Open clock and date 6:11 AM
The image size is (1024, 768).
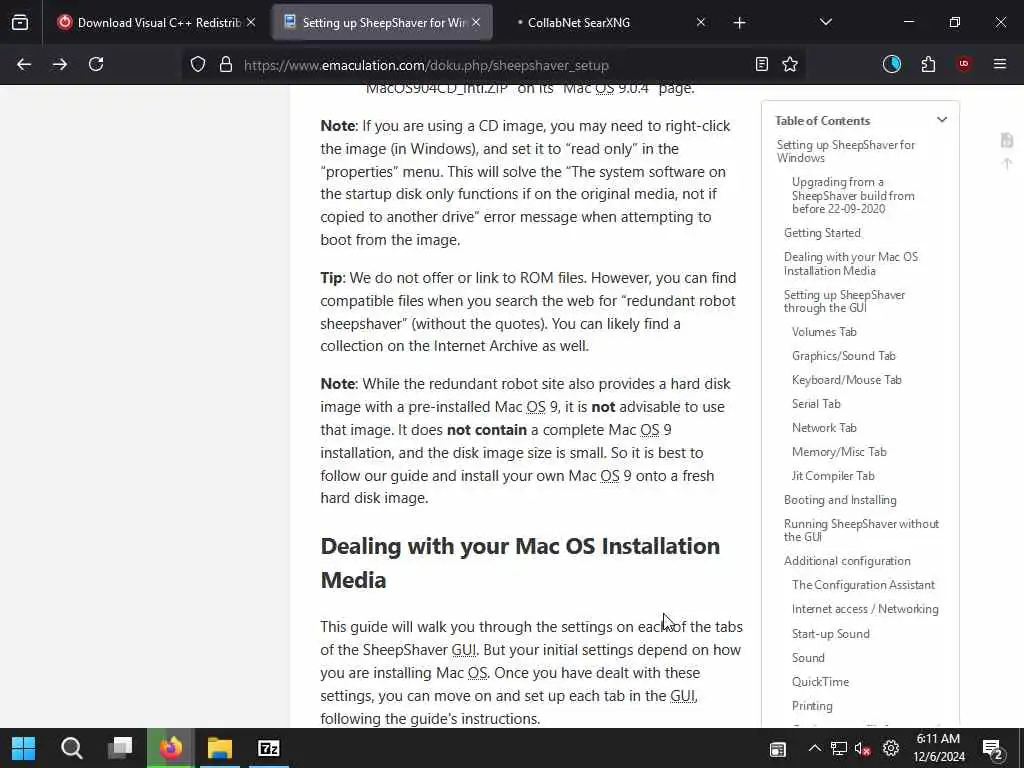(938, 748)
